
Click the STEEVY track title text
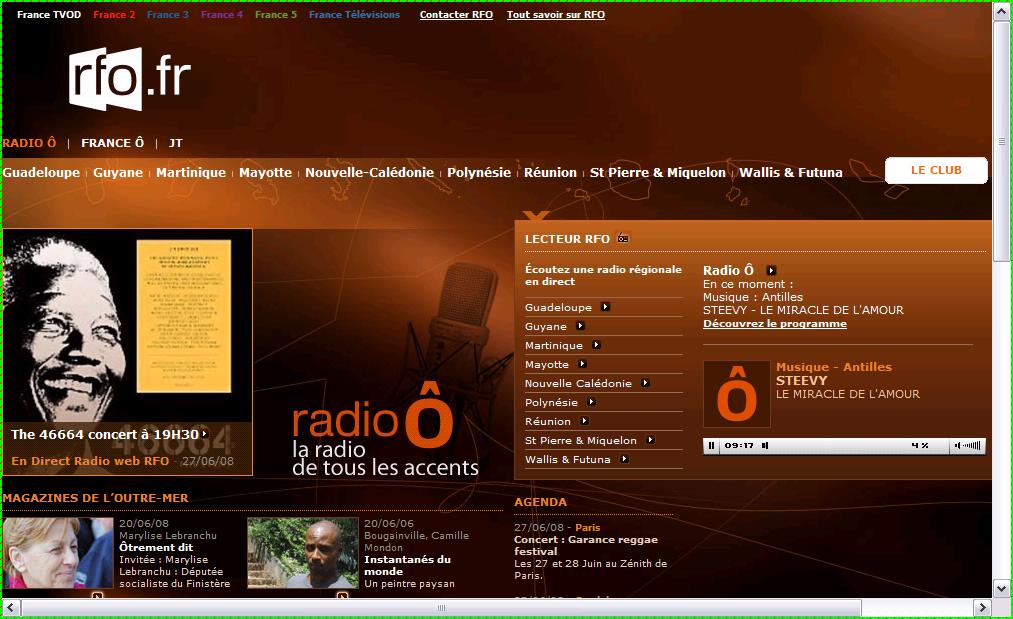802,381
